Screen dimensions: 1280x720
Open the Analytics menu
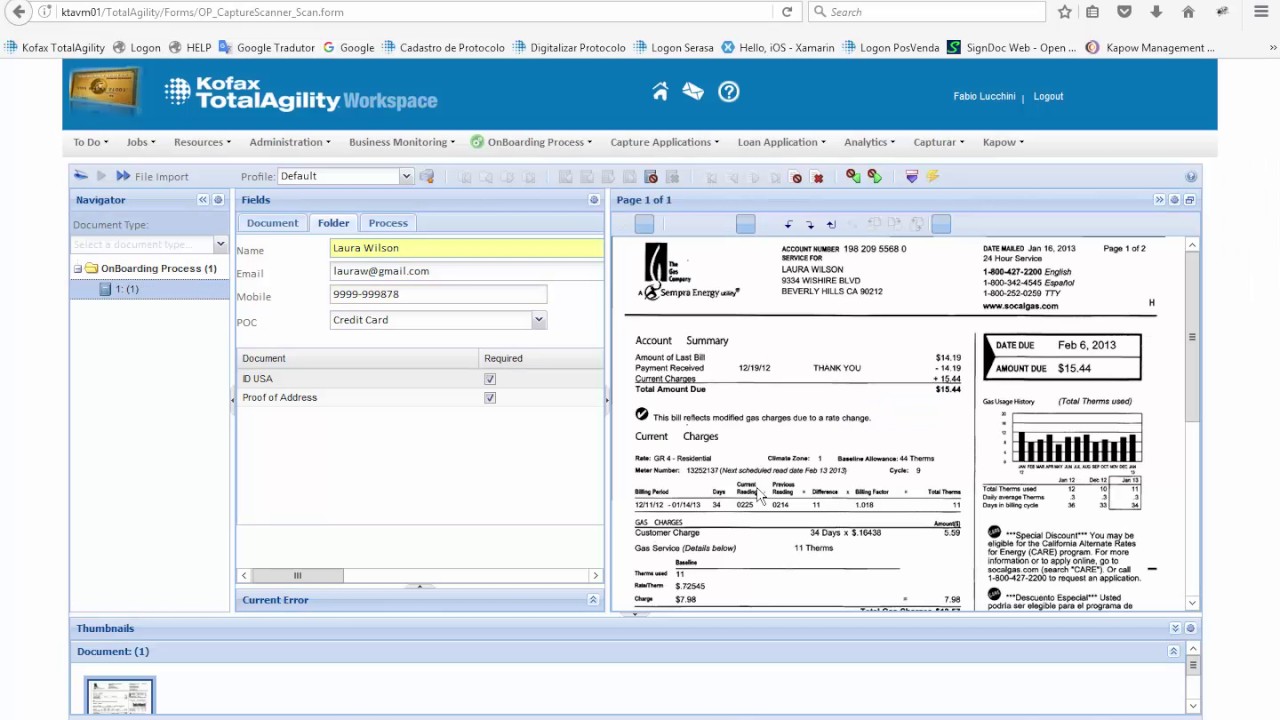869,142
